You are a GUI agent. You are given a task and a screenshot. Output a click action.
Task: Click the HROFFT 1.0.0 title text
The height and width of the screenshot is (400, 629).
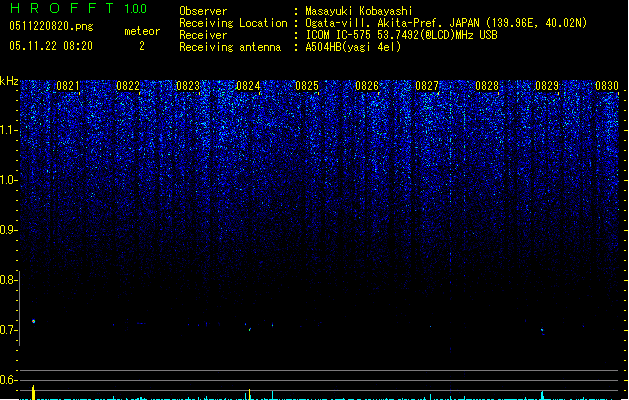pos(79,8)
